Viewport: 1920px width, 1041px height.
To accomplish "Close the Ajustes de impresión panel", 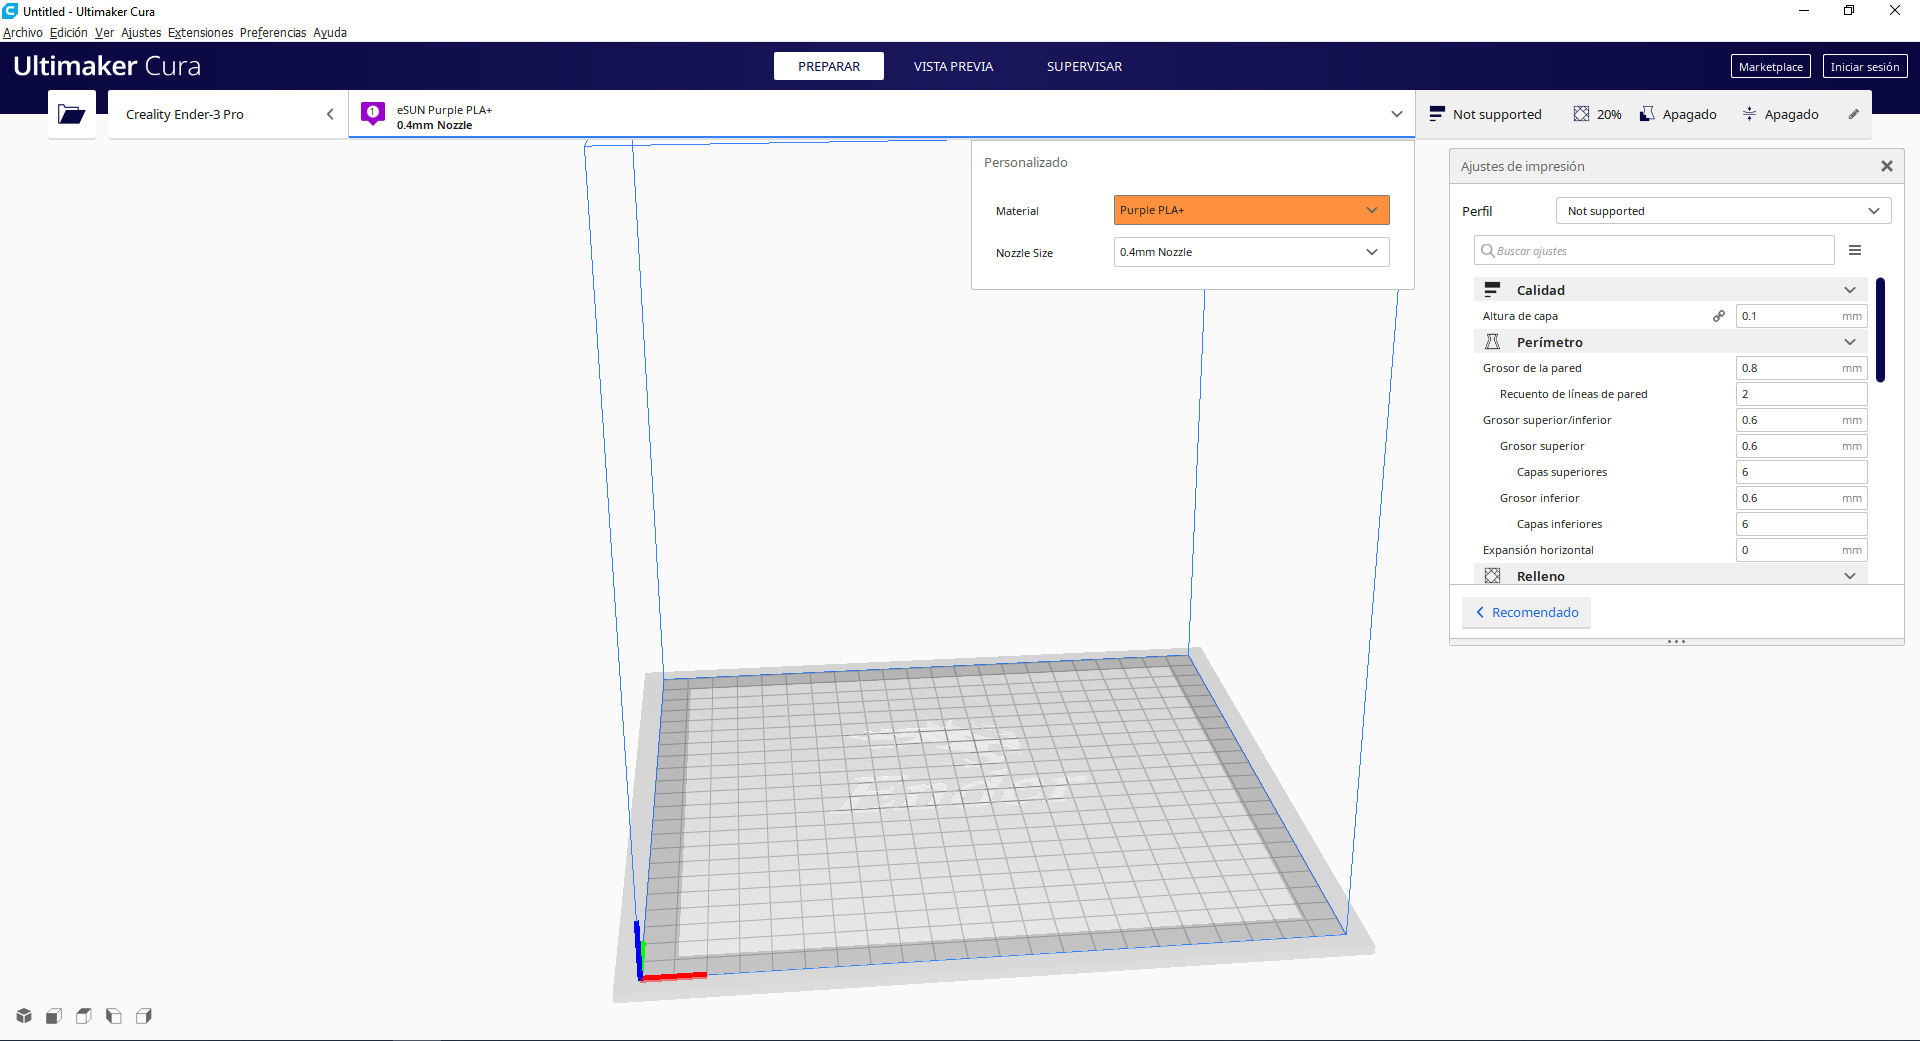I will tap(1887, 166).
